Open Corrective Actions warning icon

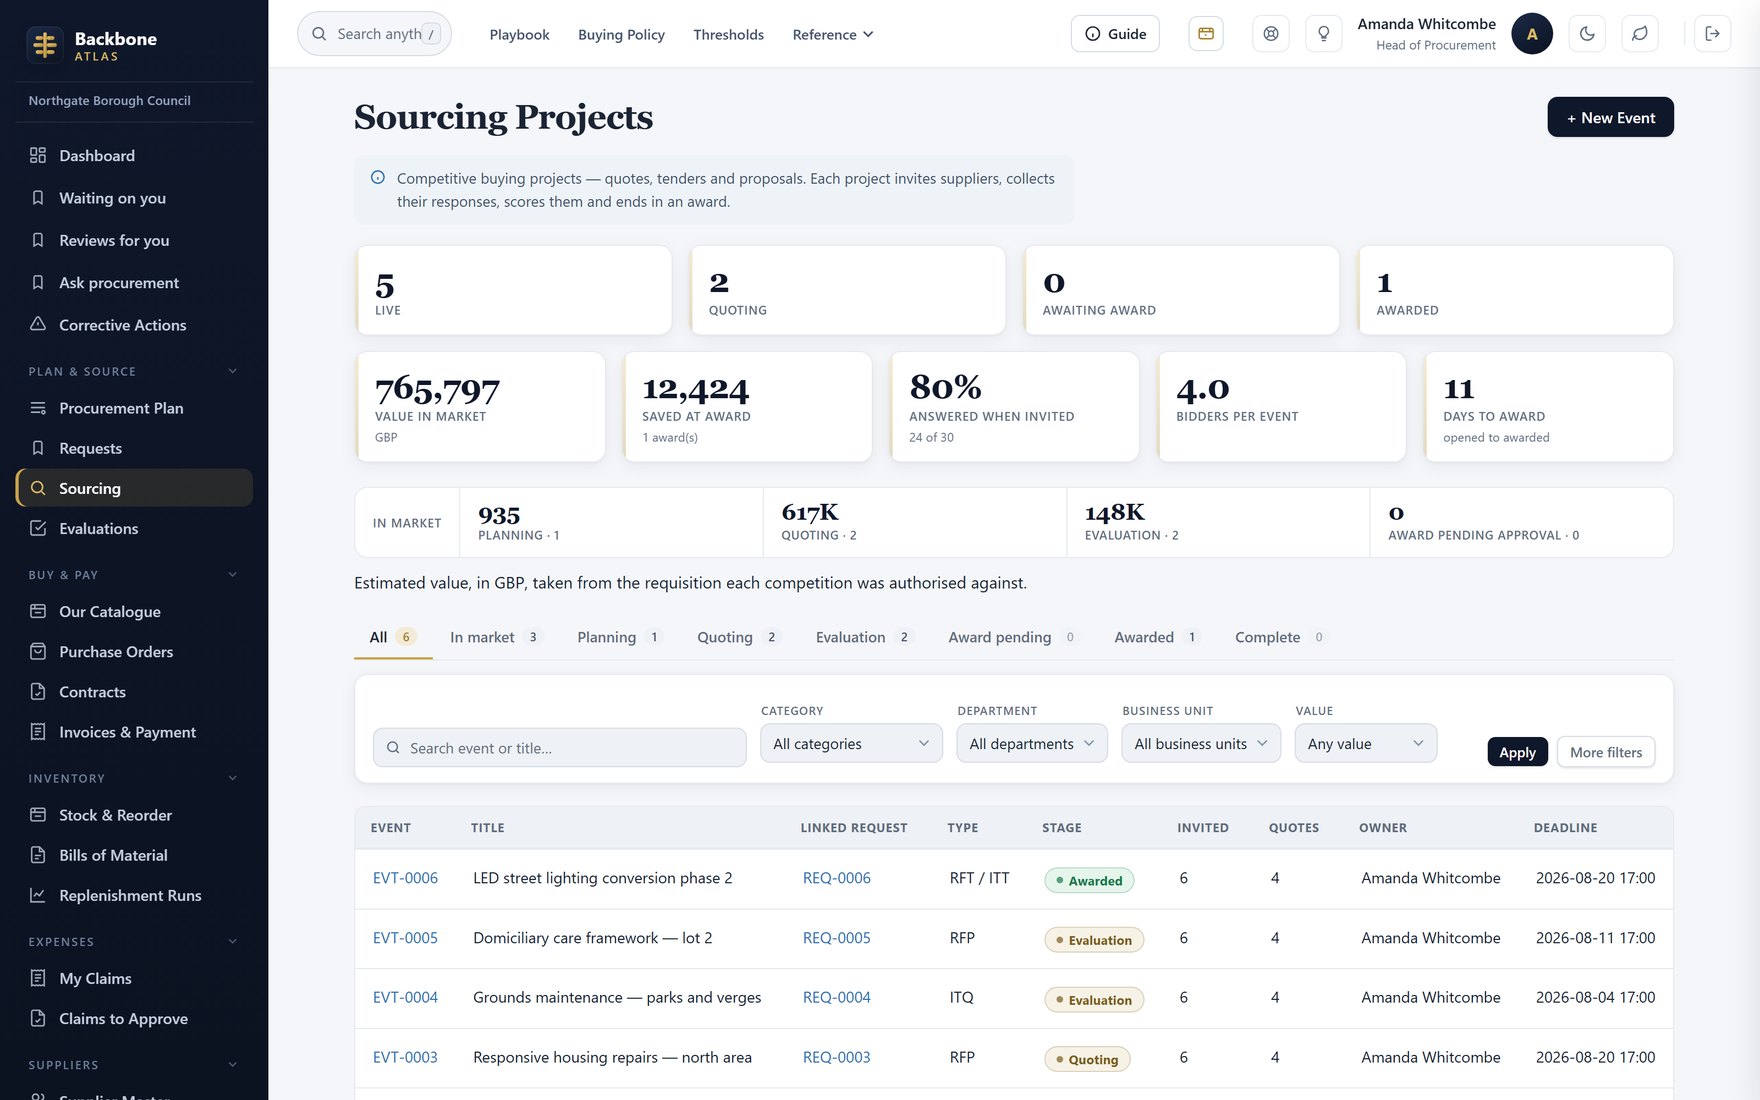[x=38, y=324]
